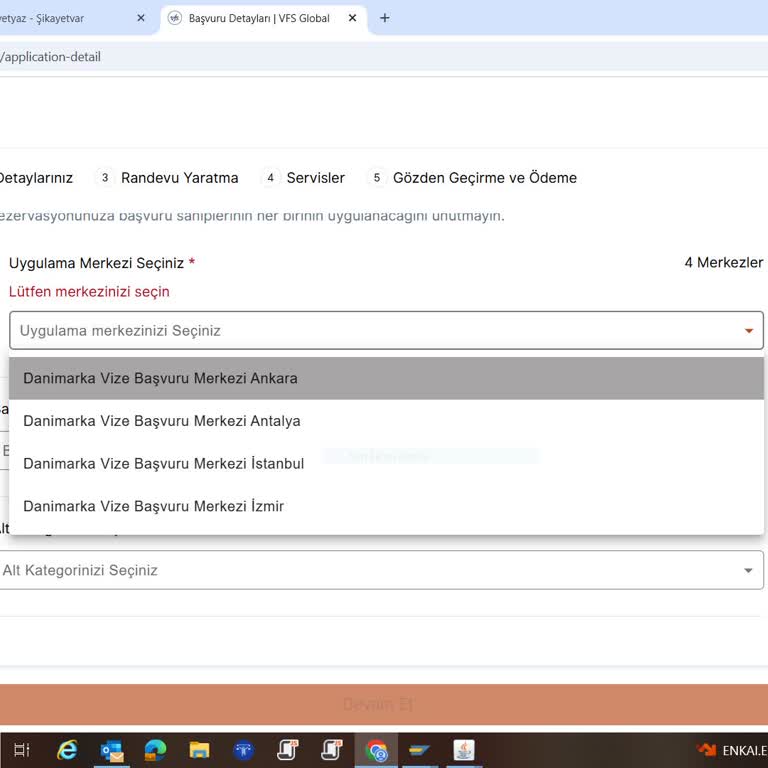The height and width of the screenshot is (768, 768).
Task: Launch Outlook from the taskbar
Action: 111,750
